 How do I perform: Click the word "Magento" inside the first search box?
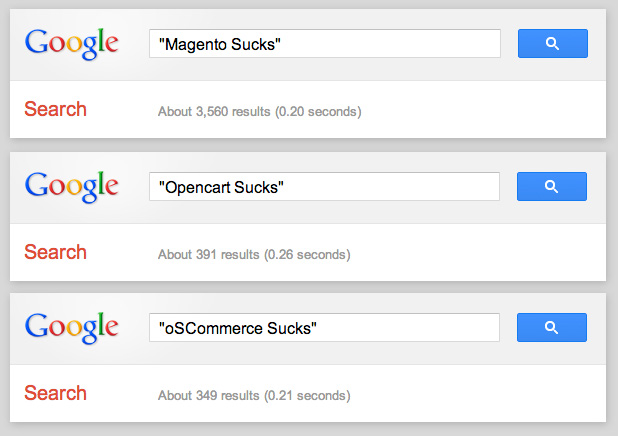click(198, 45)
